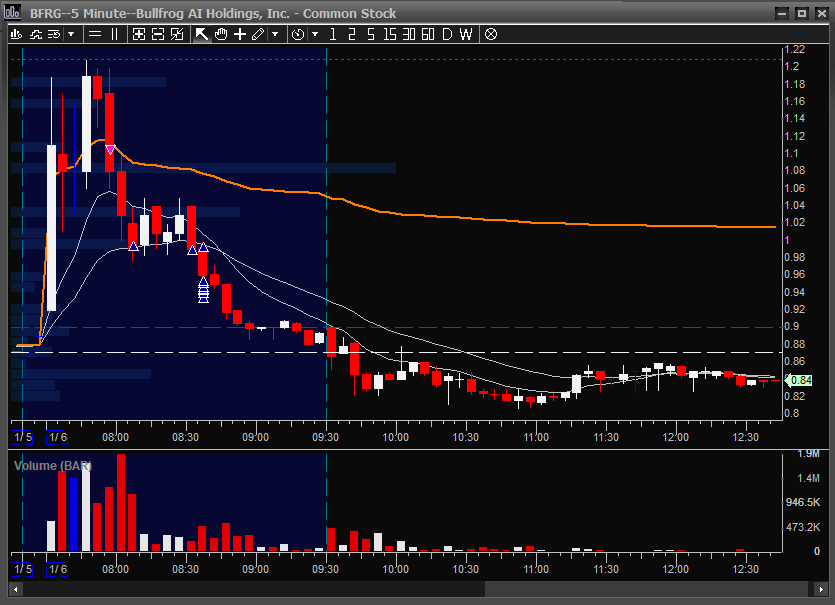Click the pink down-triangle trade marker
Screen dimensions: 835x605
[110, 150]
